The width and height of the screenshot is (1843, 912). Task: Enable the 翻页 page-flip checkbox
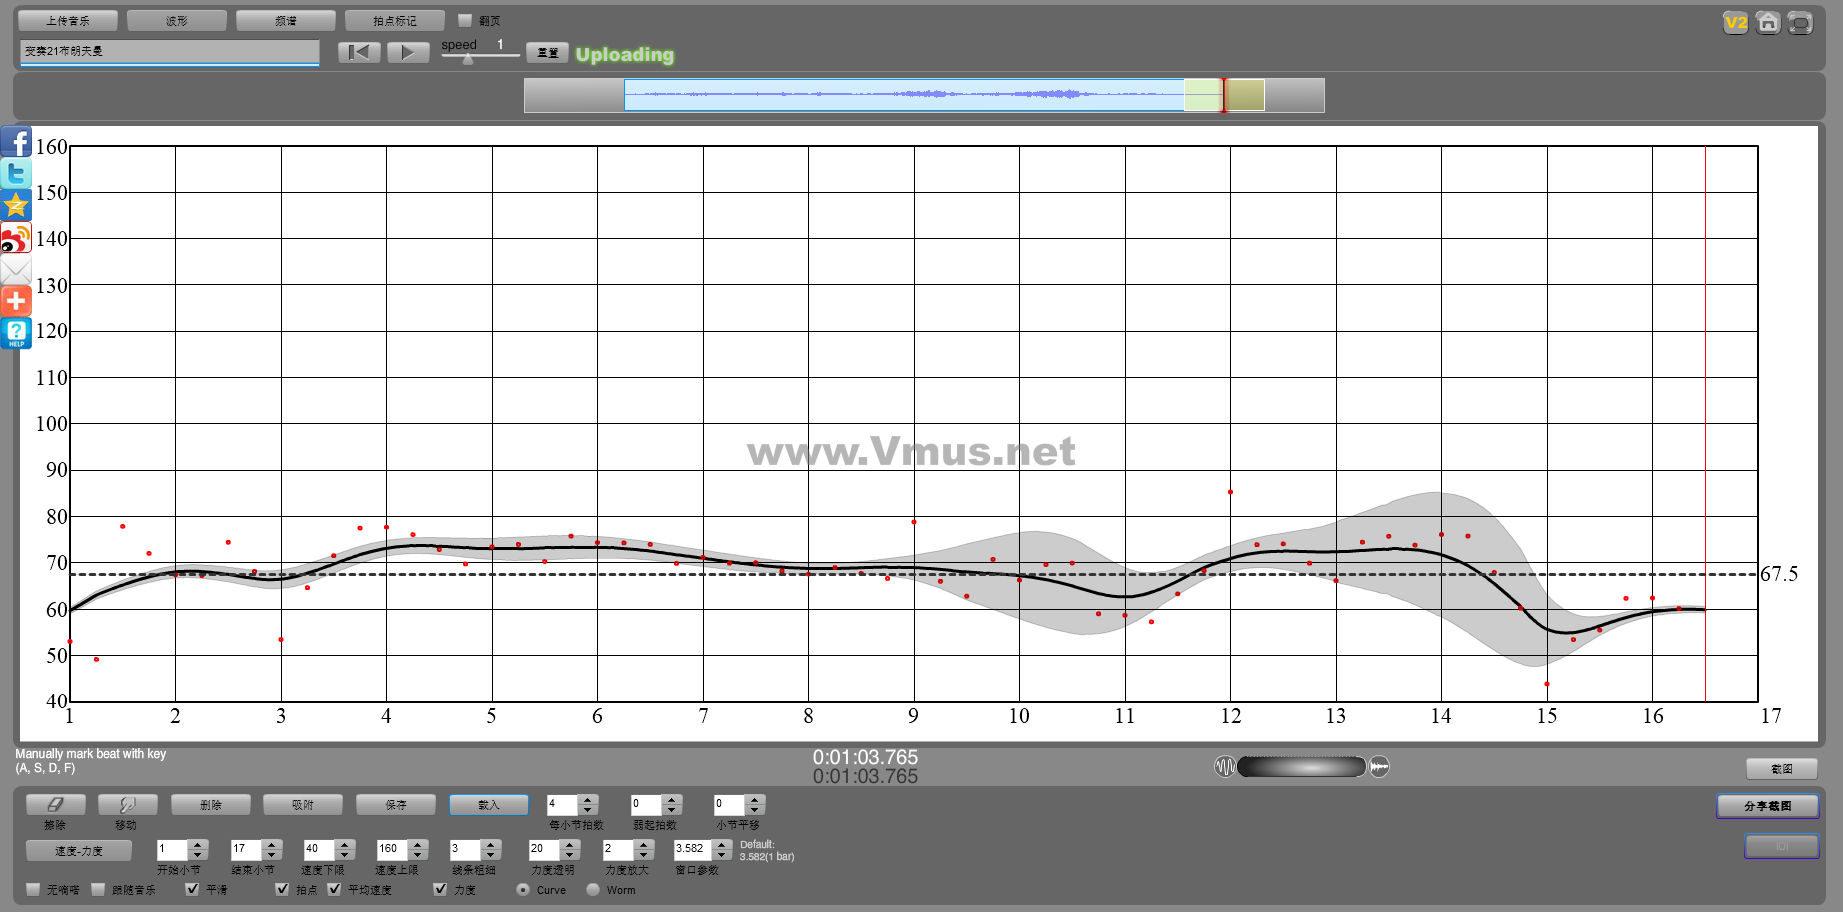[x=465, y=20]
